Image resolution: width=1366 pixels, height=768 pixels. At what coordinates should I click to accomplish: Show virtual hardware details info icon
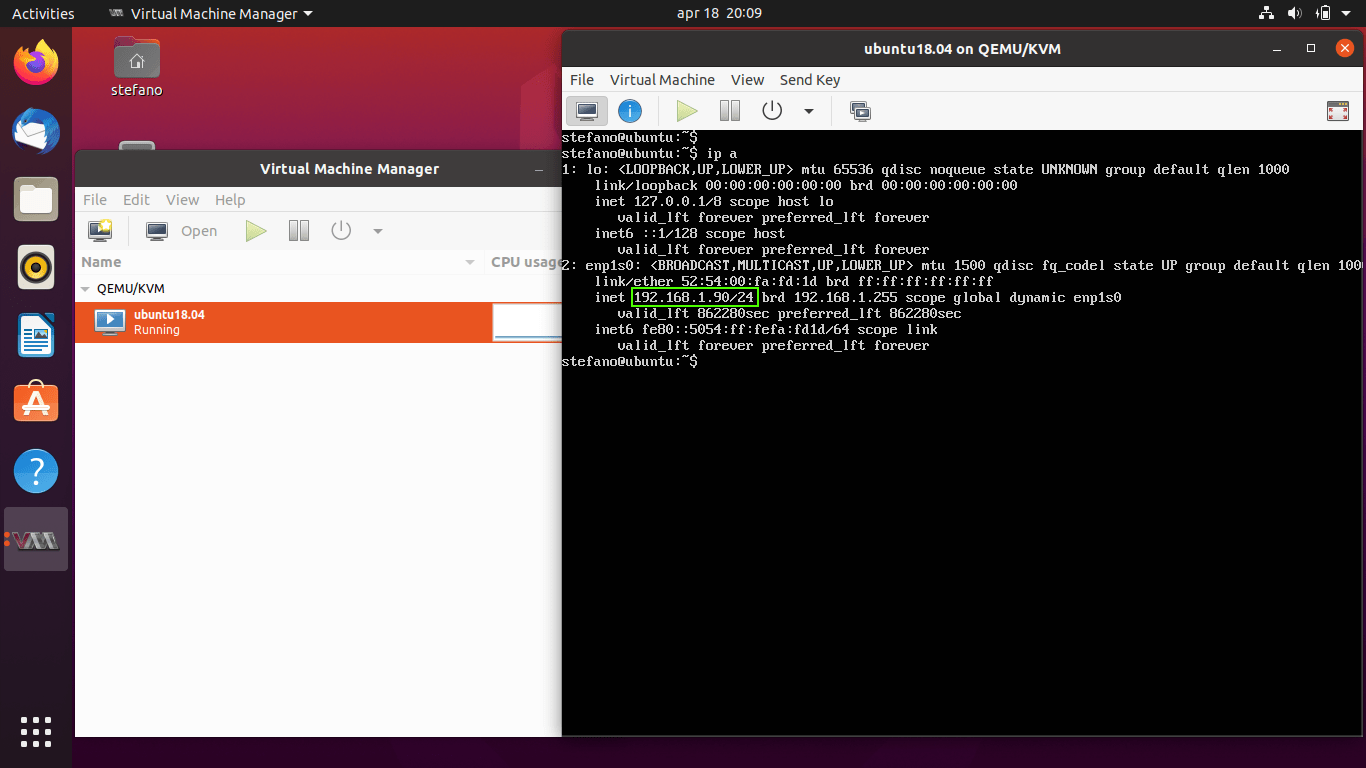tap(630, 111)
